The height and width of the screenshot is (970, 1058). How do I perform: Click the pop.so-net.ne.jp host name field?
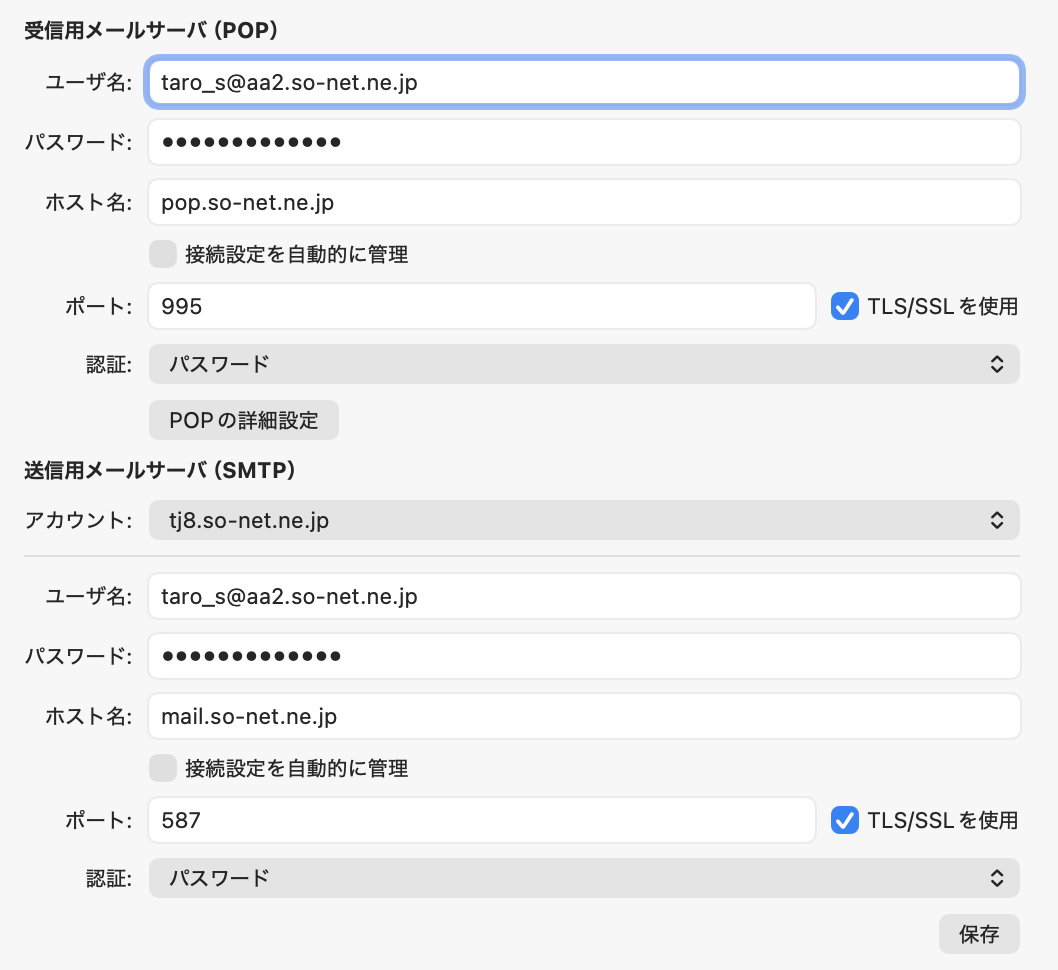pyautogui.click(x=584, y=202)
